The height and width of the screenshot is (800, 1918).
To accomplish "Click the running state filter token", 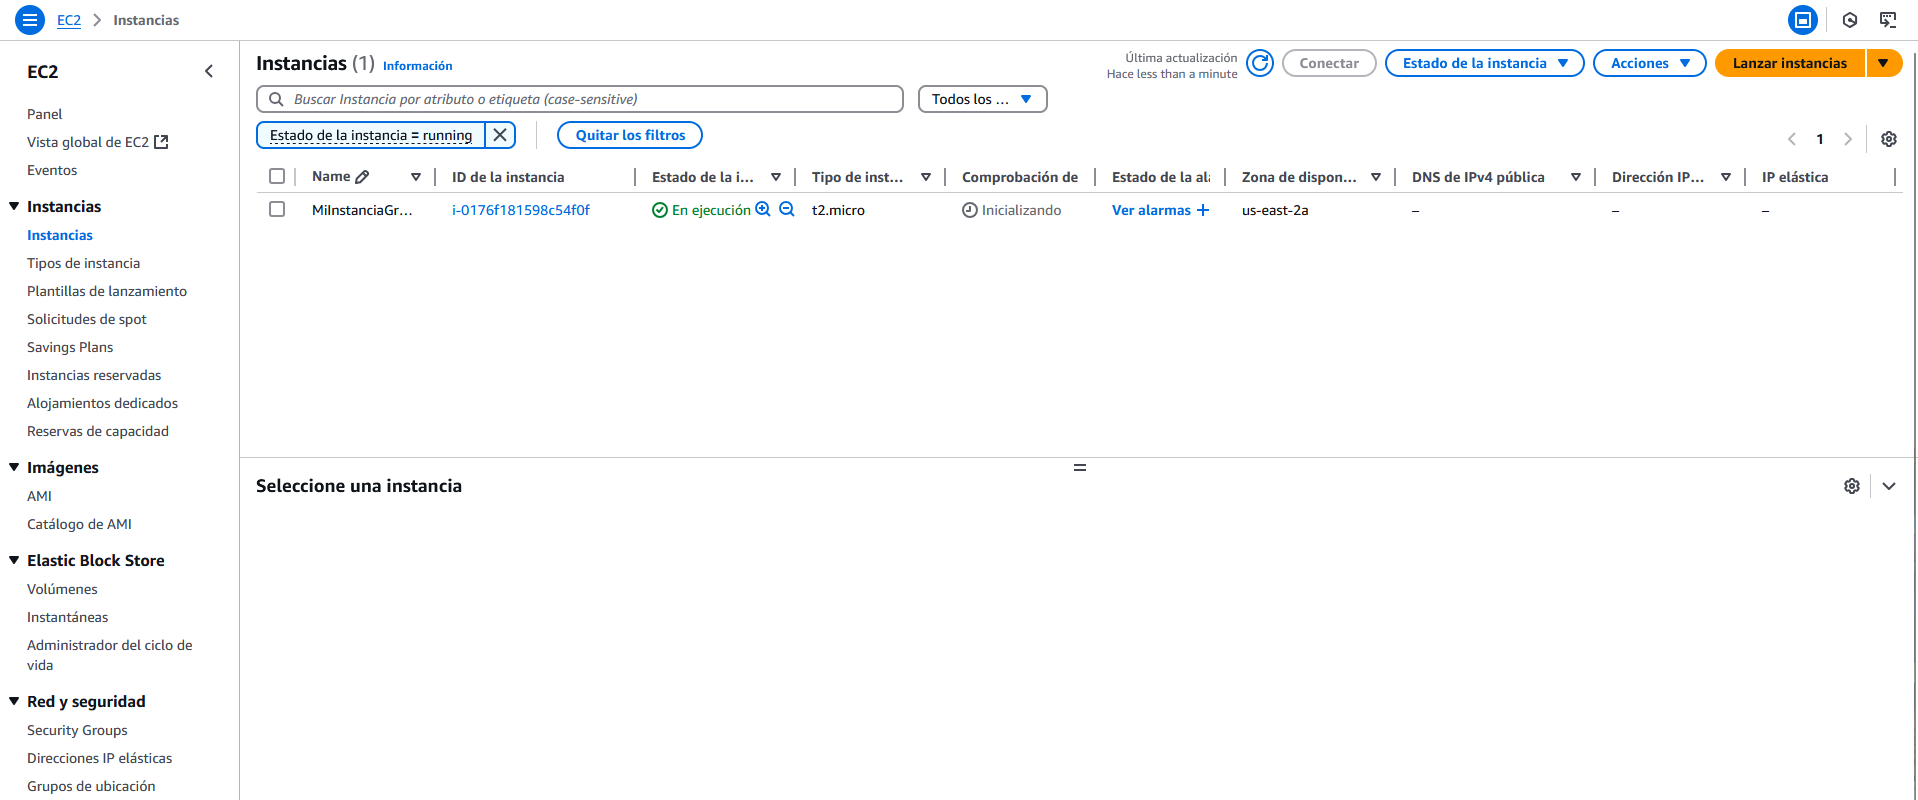I will coord(371,135).
